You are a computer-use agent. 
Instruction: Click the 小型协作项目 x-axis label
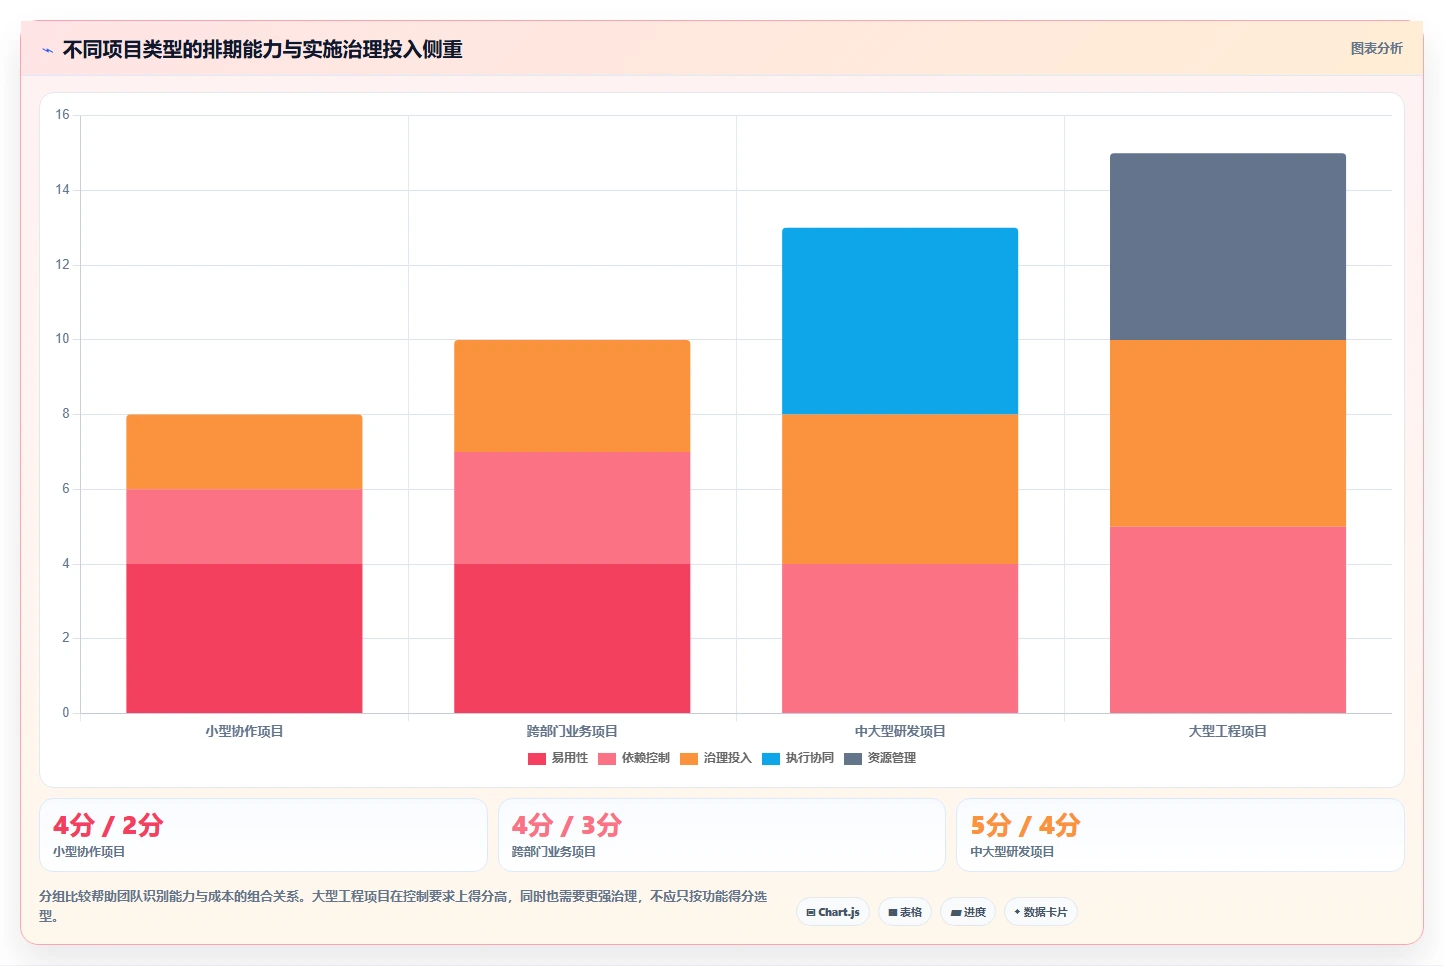pyautogui.click(x=244, y=731)
